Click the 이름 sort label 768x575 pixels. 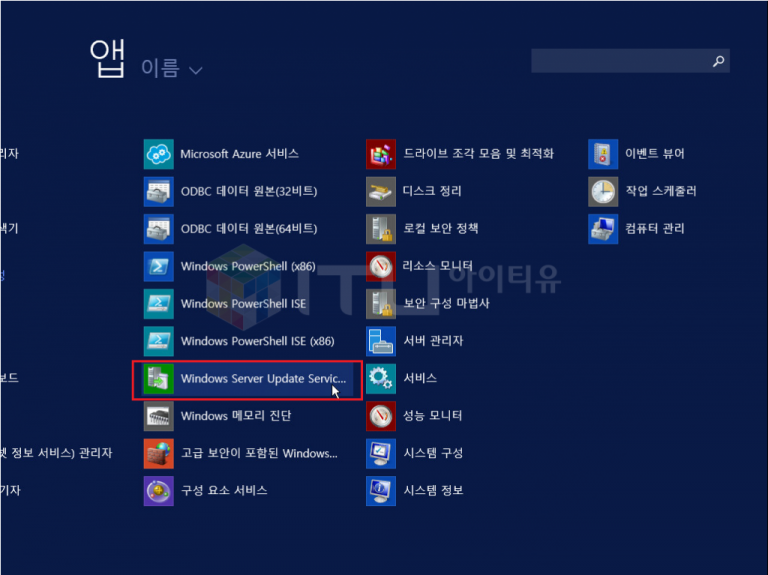[159, 68]
